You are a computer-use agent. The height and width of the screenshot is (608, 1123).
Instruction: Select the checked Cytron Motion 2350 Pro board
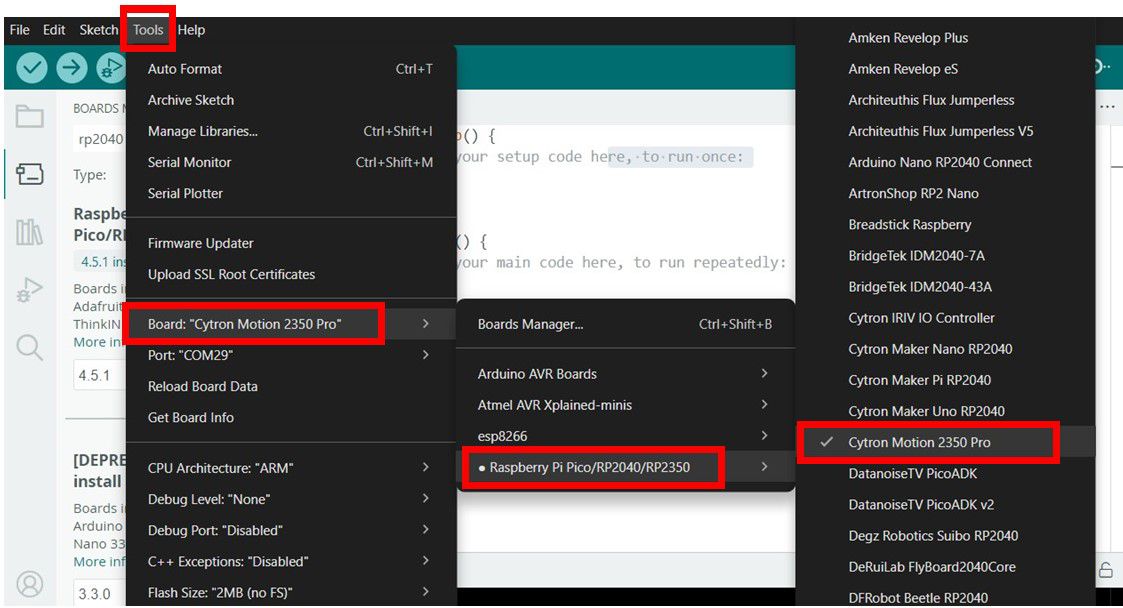[x=919, y=442]
